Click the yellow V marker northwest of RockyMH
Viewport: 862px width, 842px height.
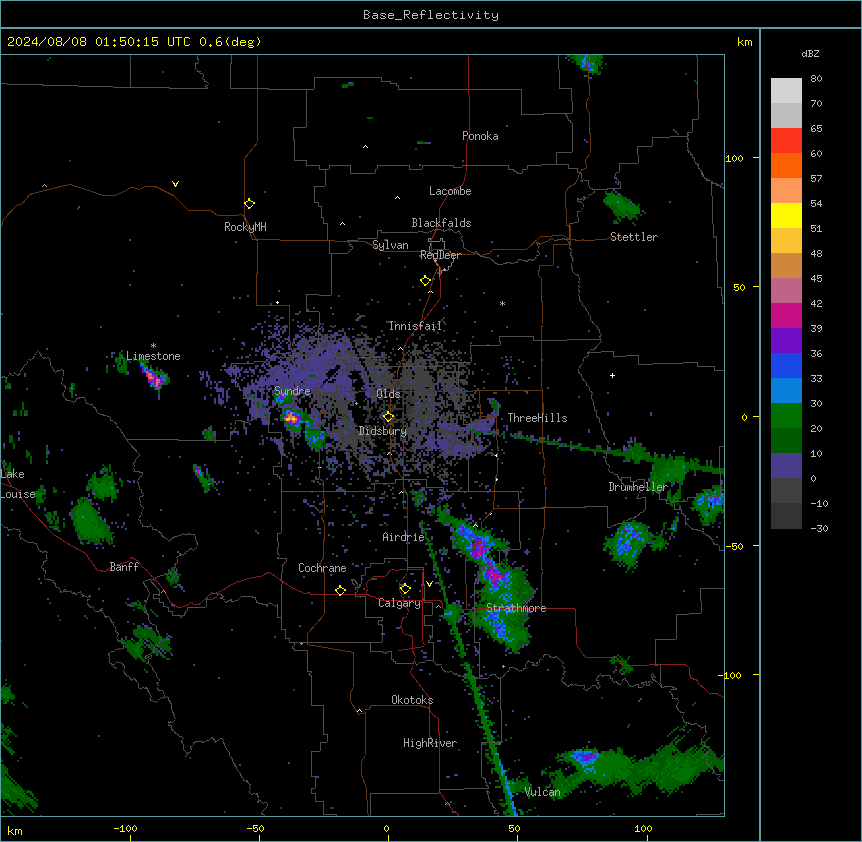pos(175,184)
